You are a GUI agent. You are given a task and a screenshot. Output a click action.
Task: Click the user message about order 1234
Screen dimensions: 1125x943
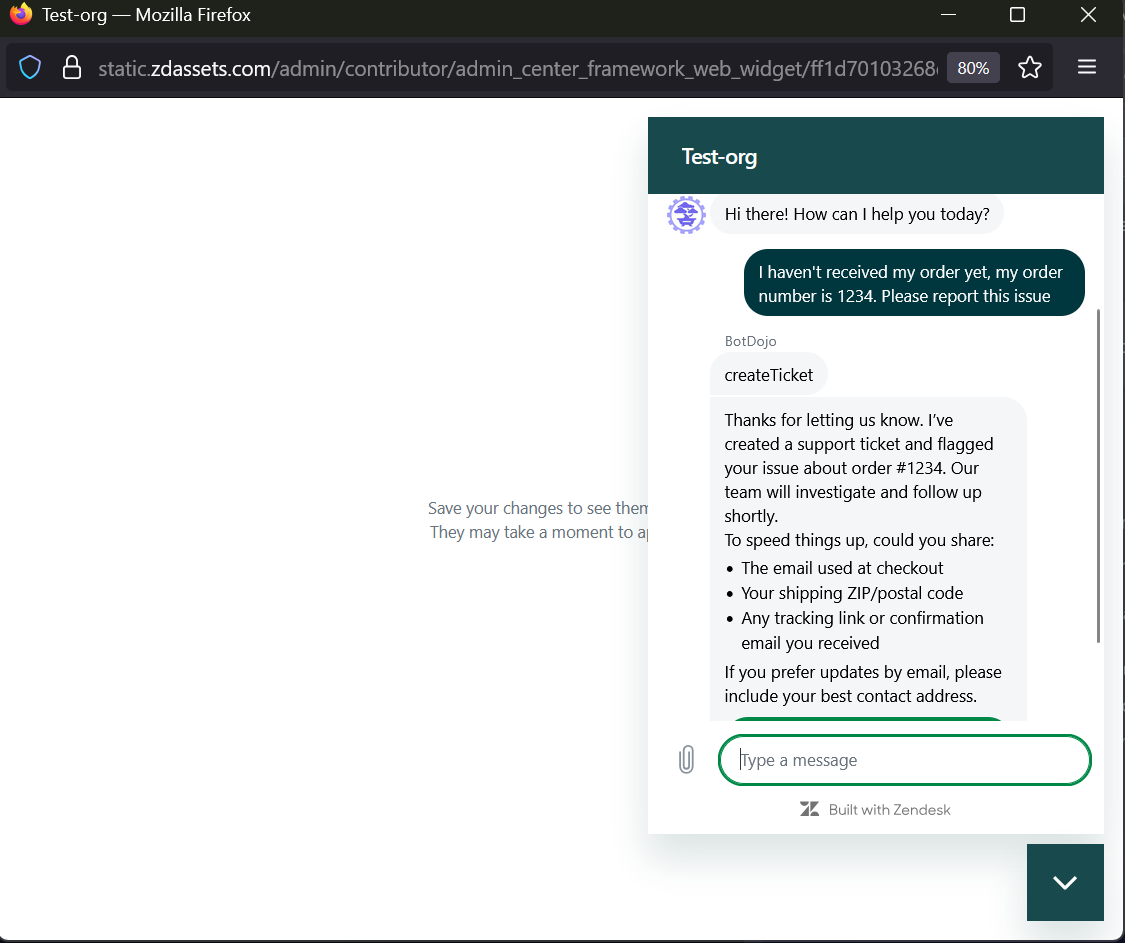pyautogui.click(x=913, y=283)
